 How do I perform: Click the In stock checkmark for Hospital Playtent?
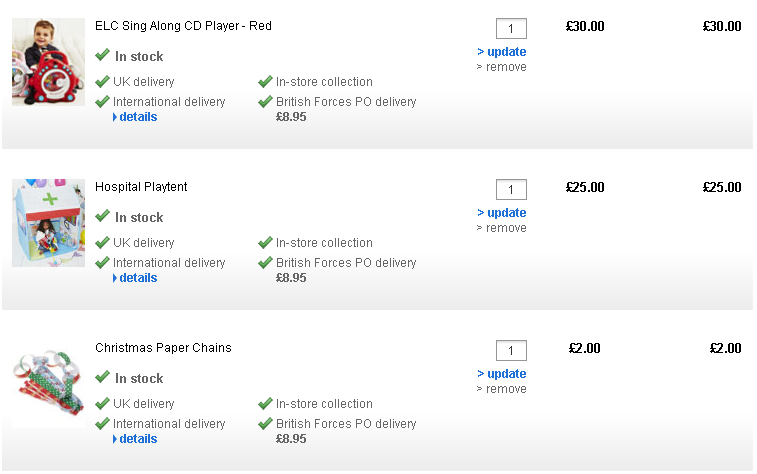(102, 216)
